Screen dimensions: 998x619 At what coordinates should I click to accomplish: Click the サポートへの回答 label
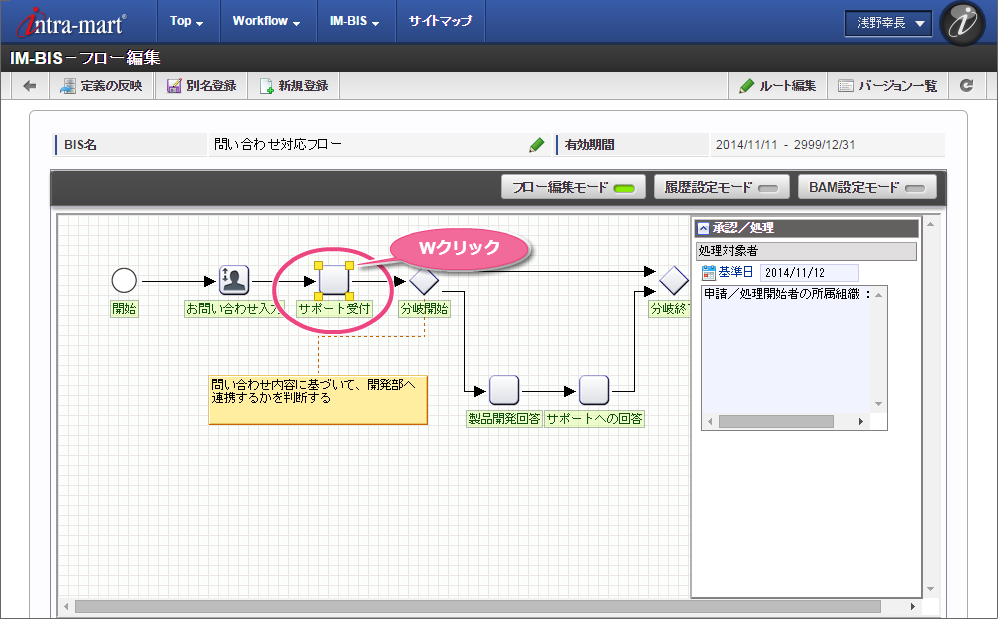tap(594, 419)
